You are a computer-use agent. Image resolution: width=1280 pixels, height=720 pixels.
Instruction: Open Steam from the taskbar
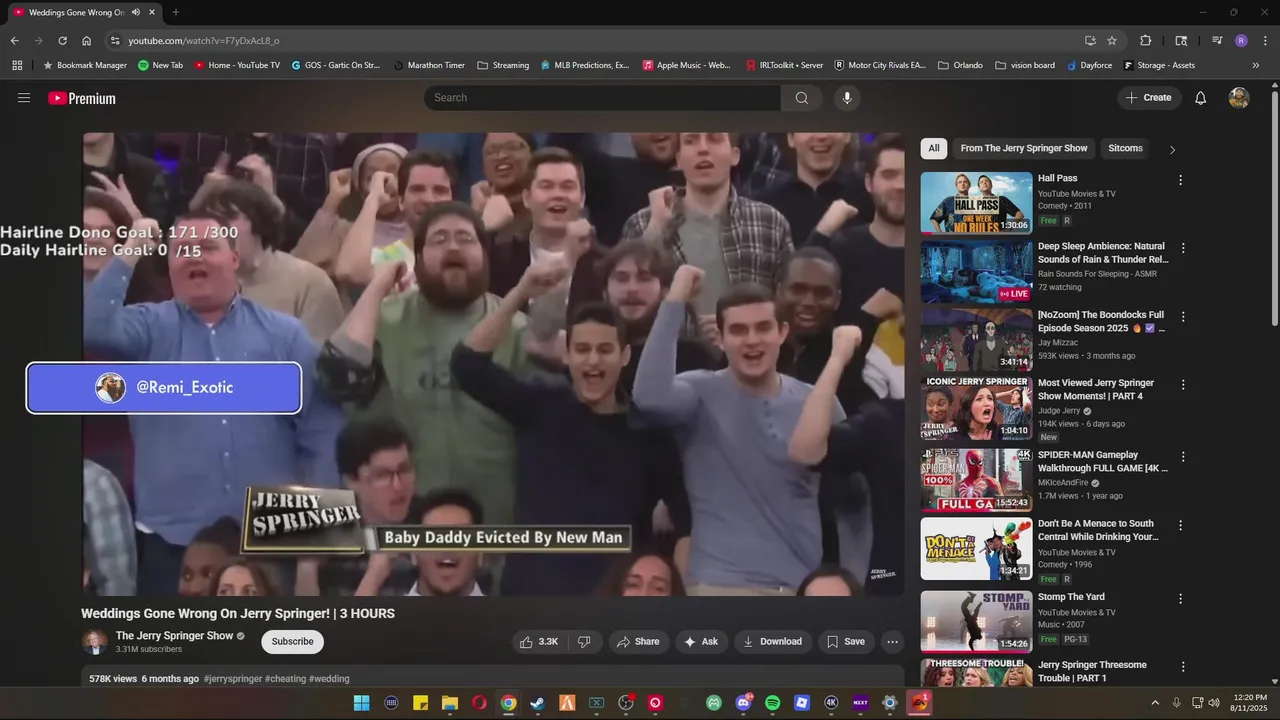(x=538, y=703)
